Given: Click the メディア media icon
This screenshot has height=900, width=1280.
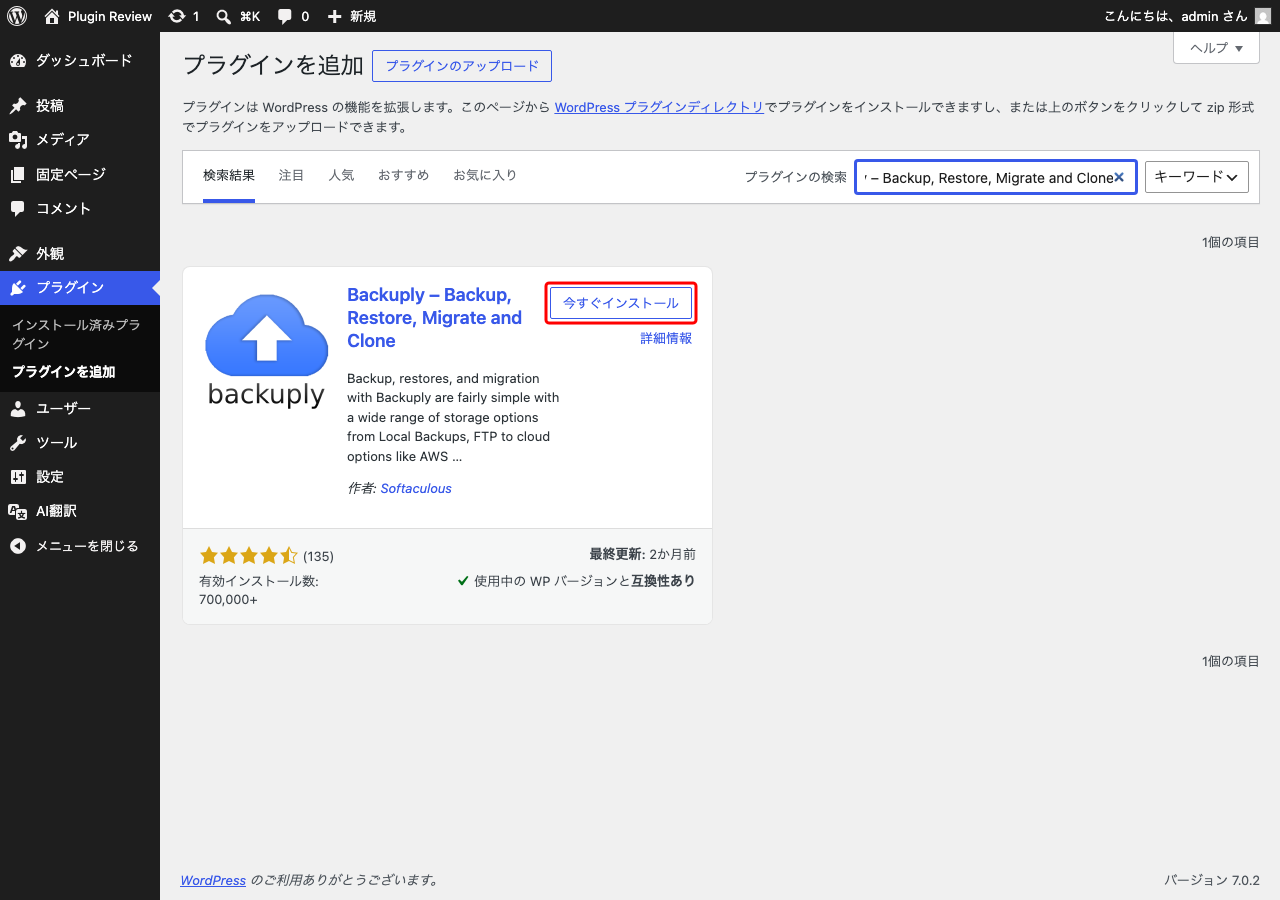Looking at the screenshot, I should pos(18,140).
